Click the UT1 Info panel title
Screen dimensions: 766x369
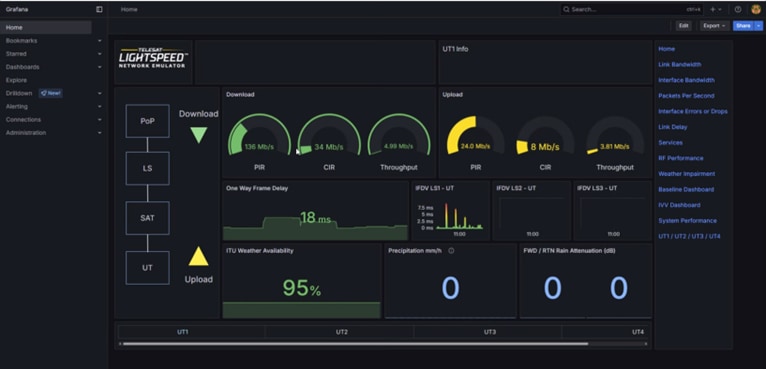click(455, 49)
